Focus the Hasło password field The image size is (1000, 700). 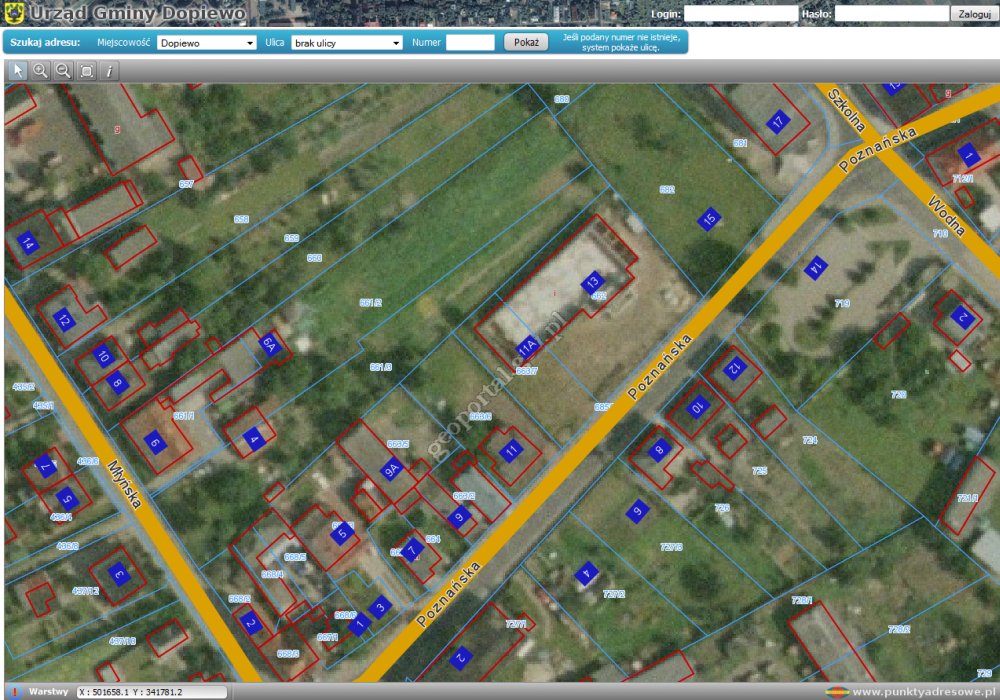(x=891, y=14)
